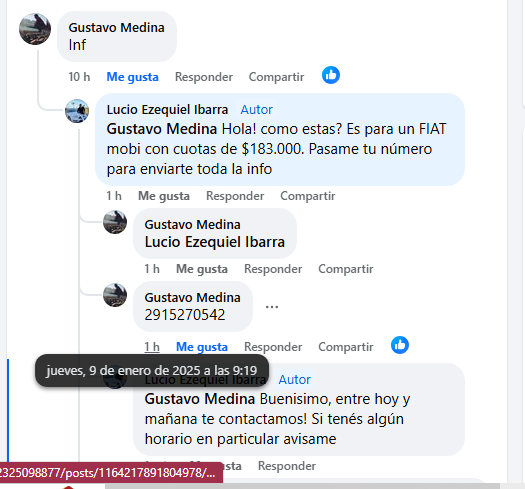The width and height of the screenshot is (525, 489).
Task: Click Responder under the FIAT mobi reply
Action: point(235,196)
